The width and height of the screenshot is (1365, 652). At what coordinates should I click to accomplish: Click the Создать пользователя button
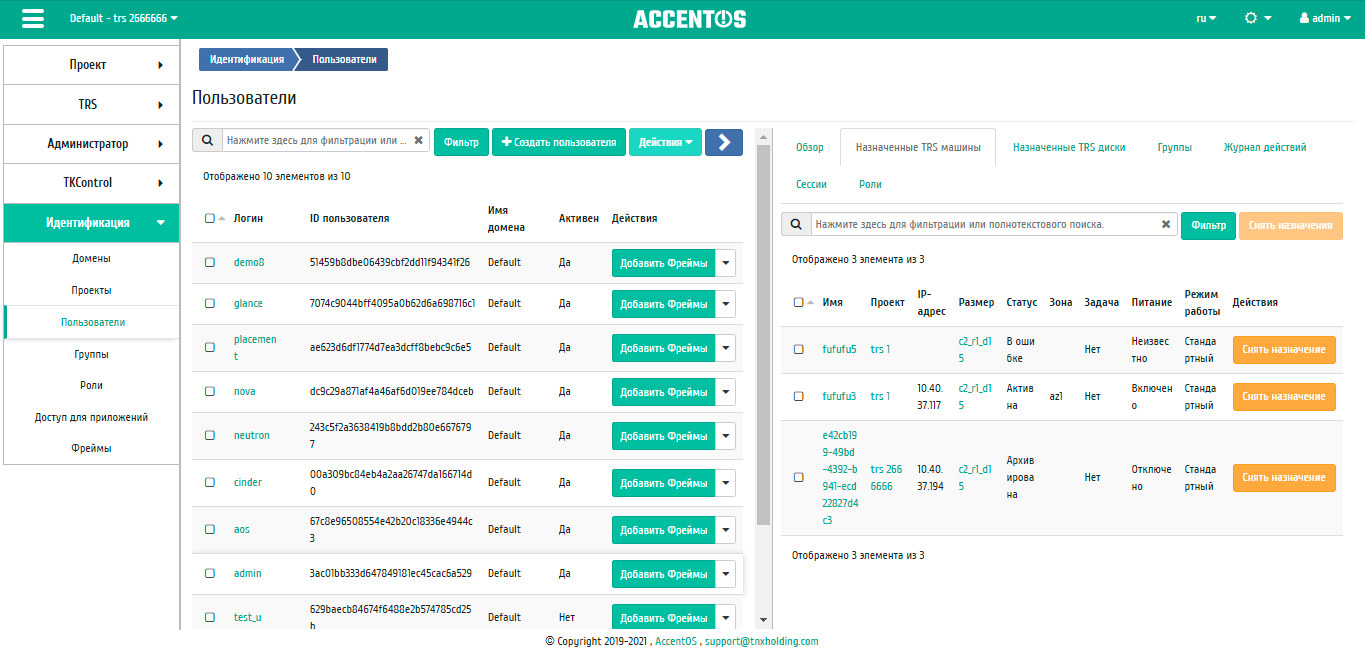(558, 143)
